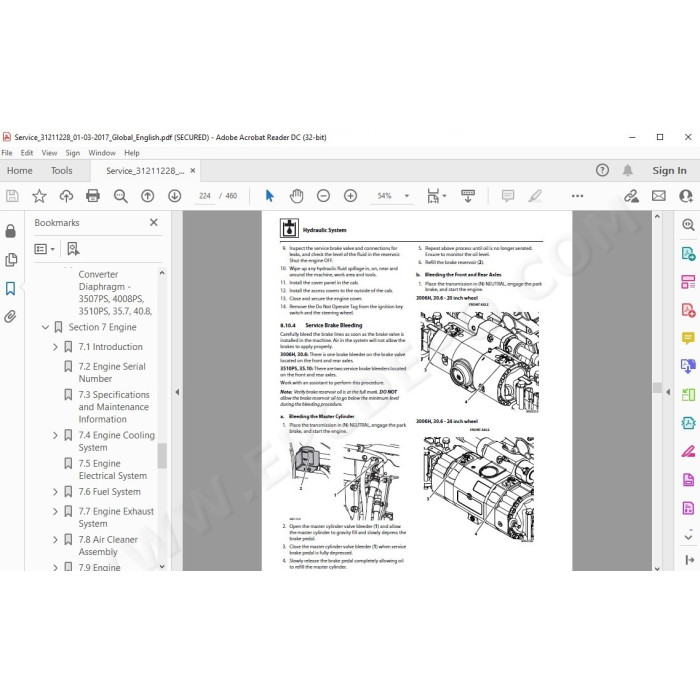Screen dimensions: 700x700
Task: Open the search tool in right pane
Action: [x=688, y=225]
